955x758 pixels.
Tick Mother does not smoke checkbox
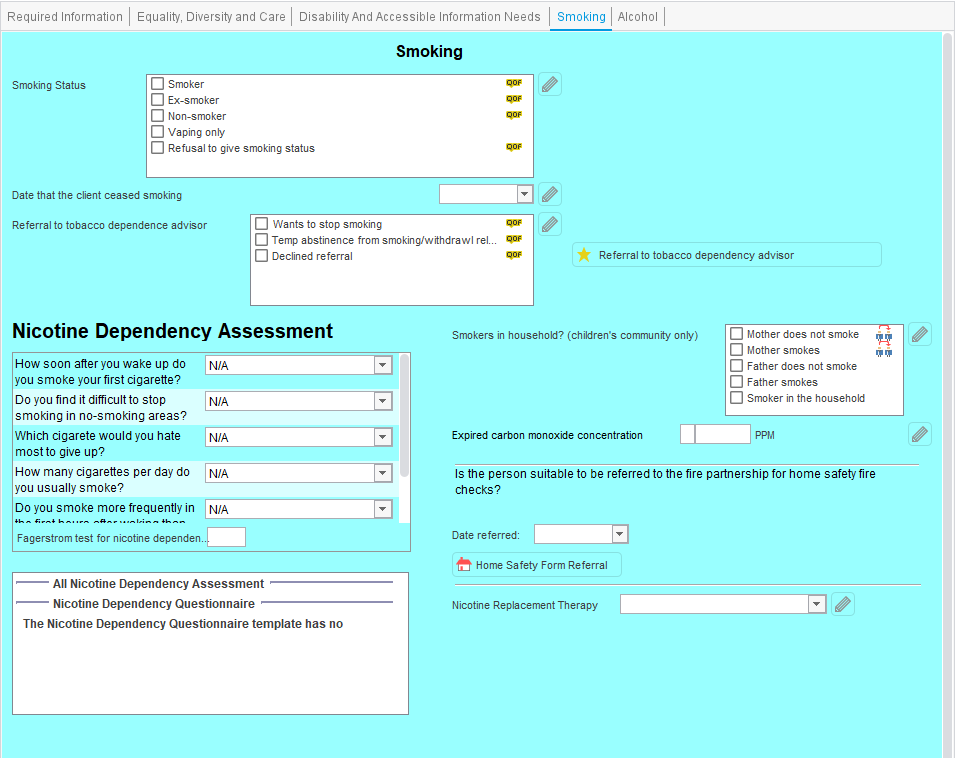coord(736,334)
